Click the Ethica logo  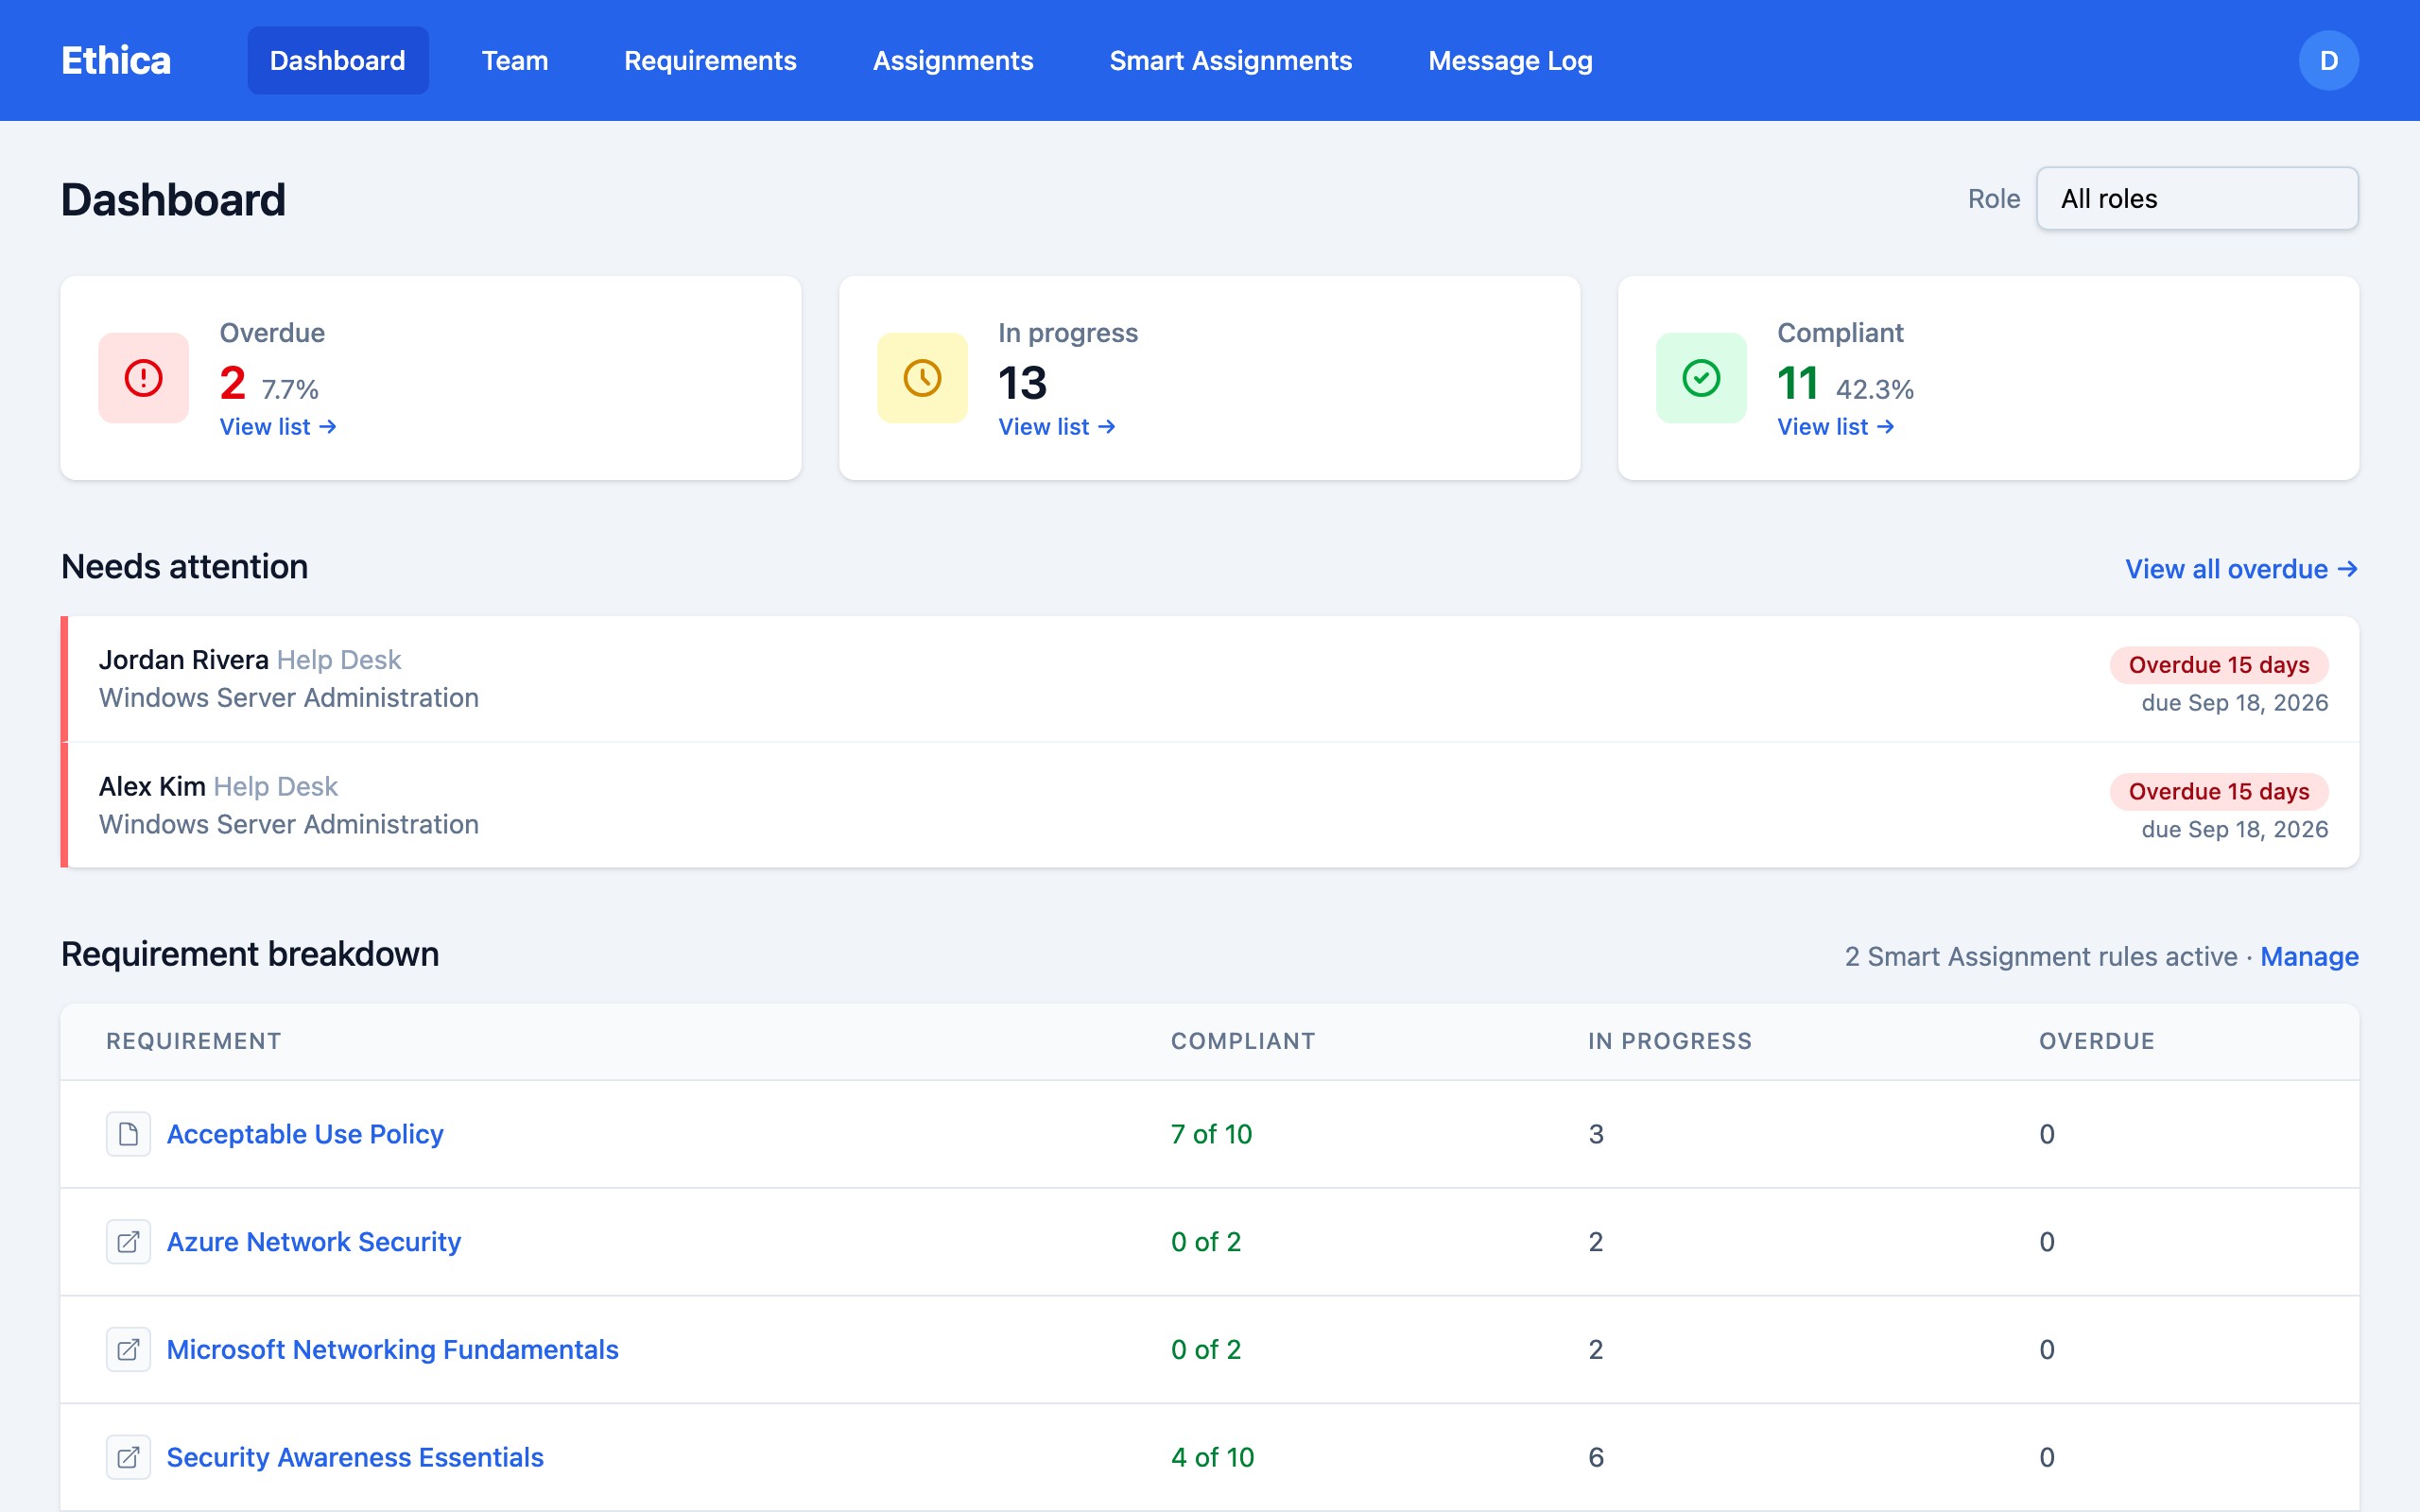coord(116,61)
